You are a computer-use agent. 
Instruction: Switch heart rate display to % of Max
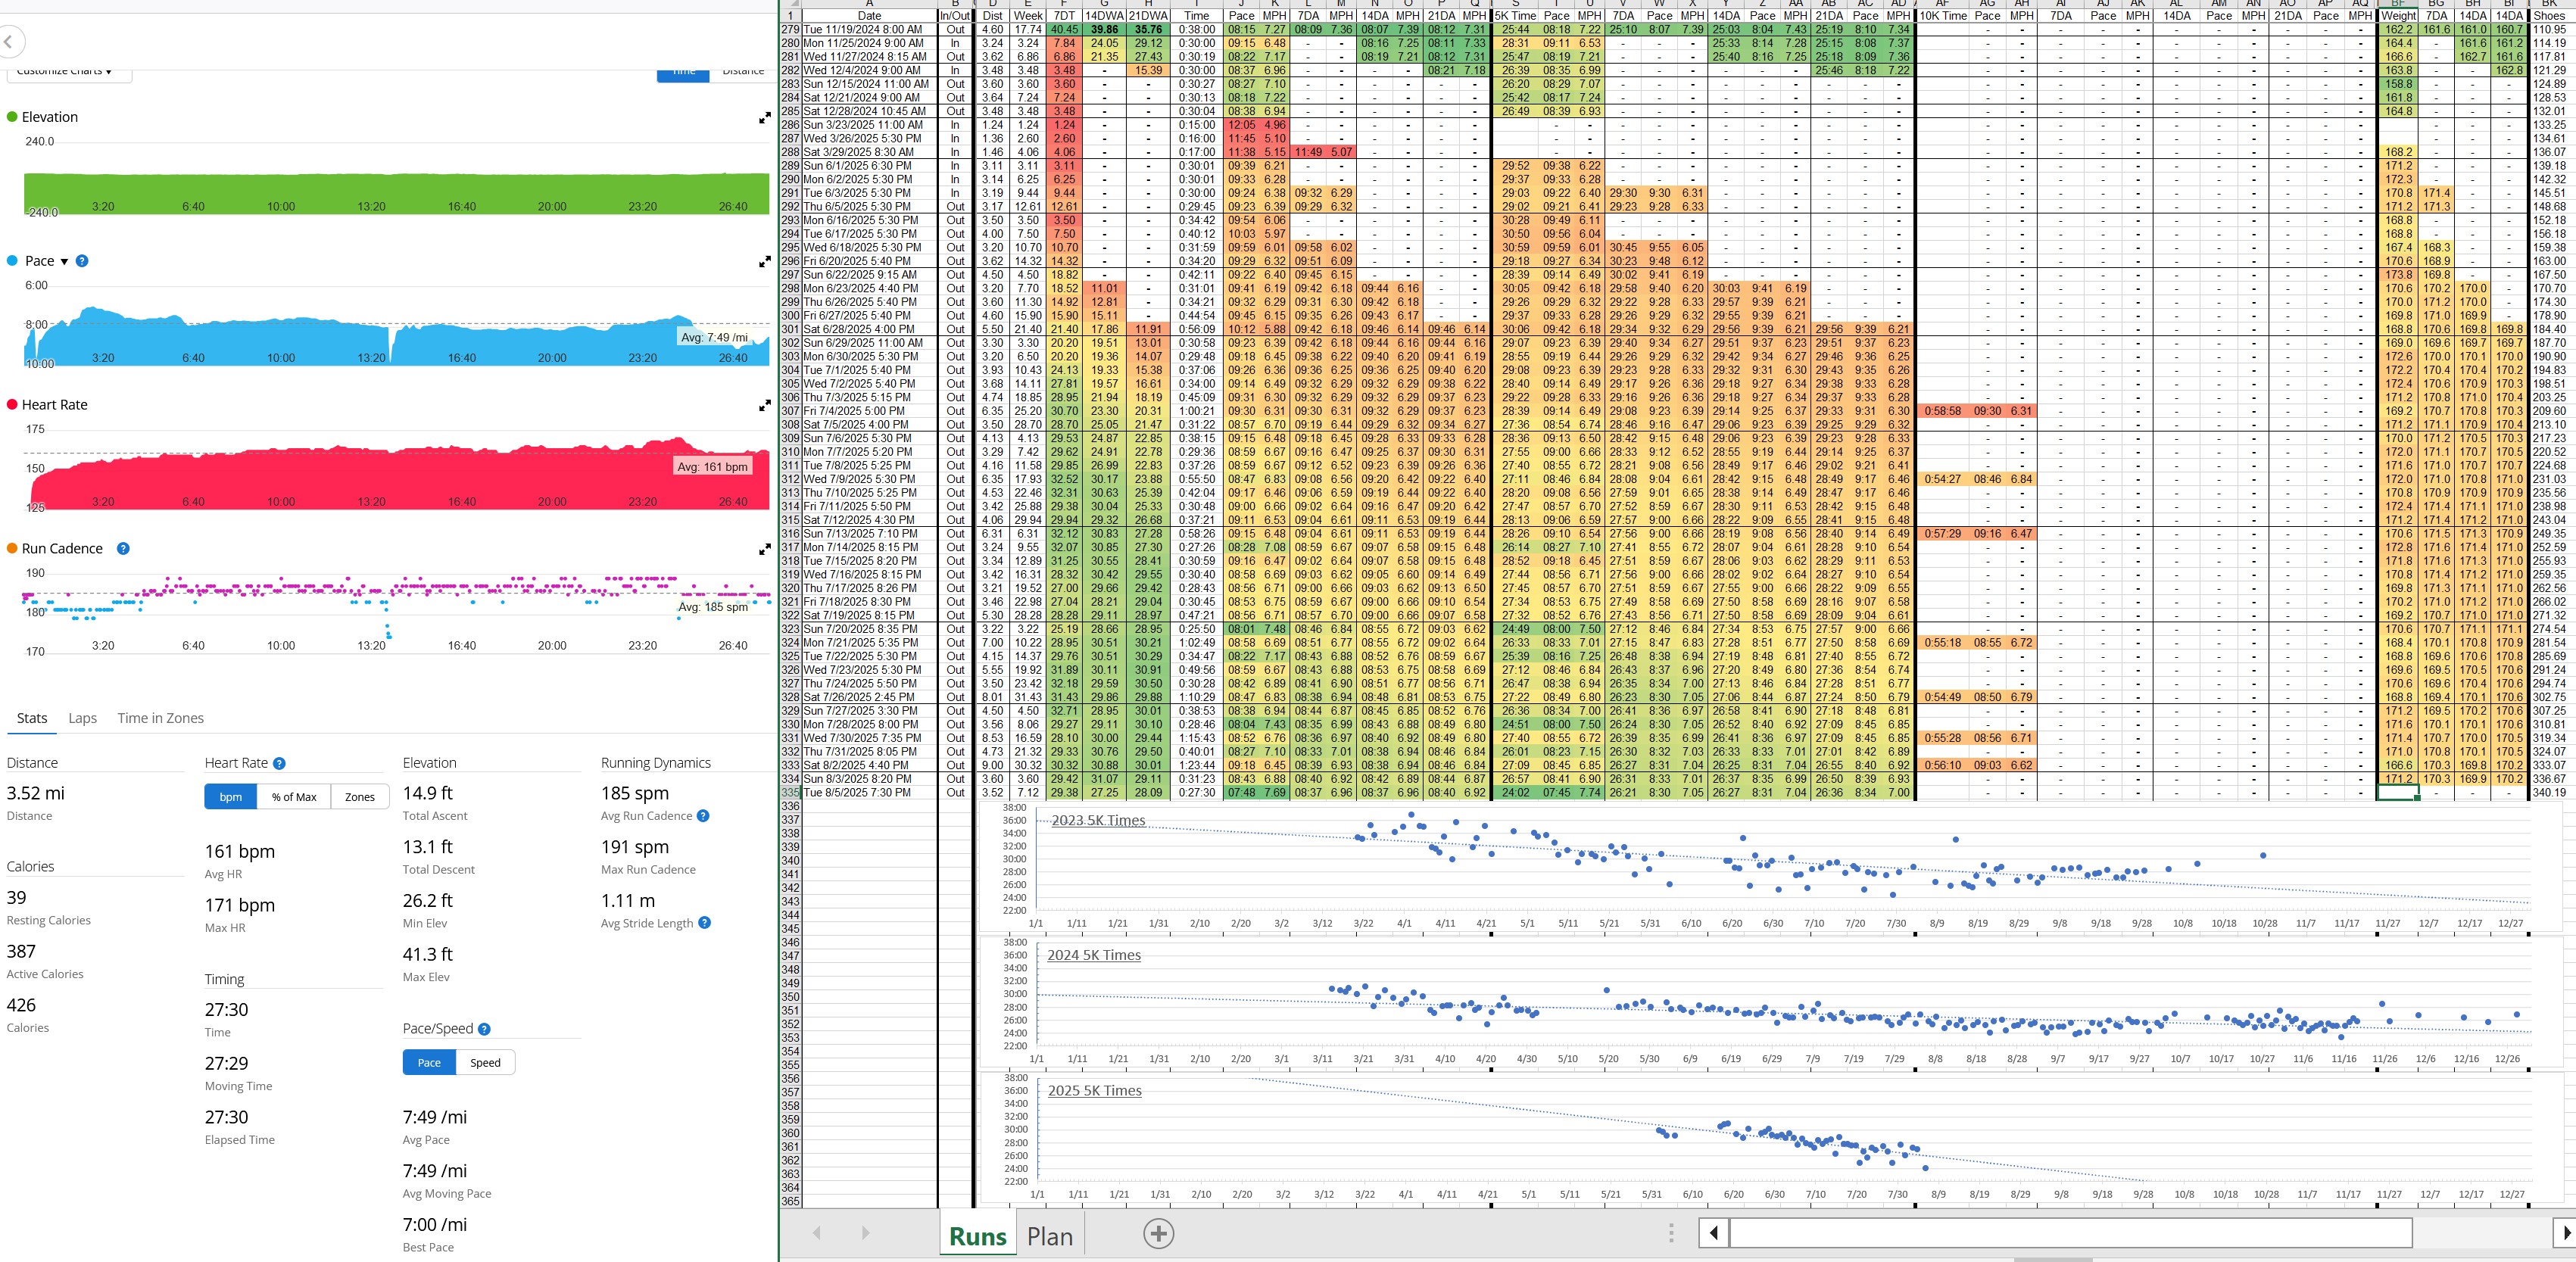point(294,797)
